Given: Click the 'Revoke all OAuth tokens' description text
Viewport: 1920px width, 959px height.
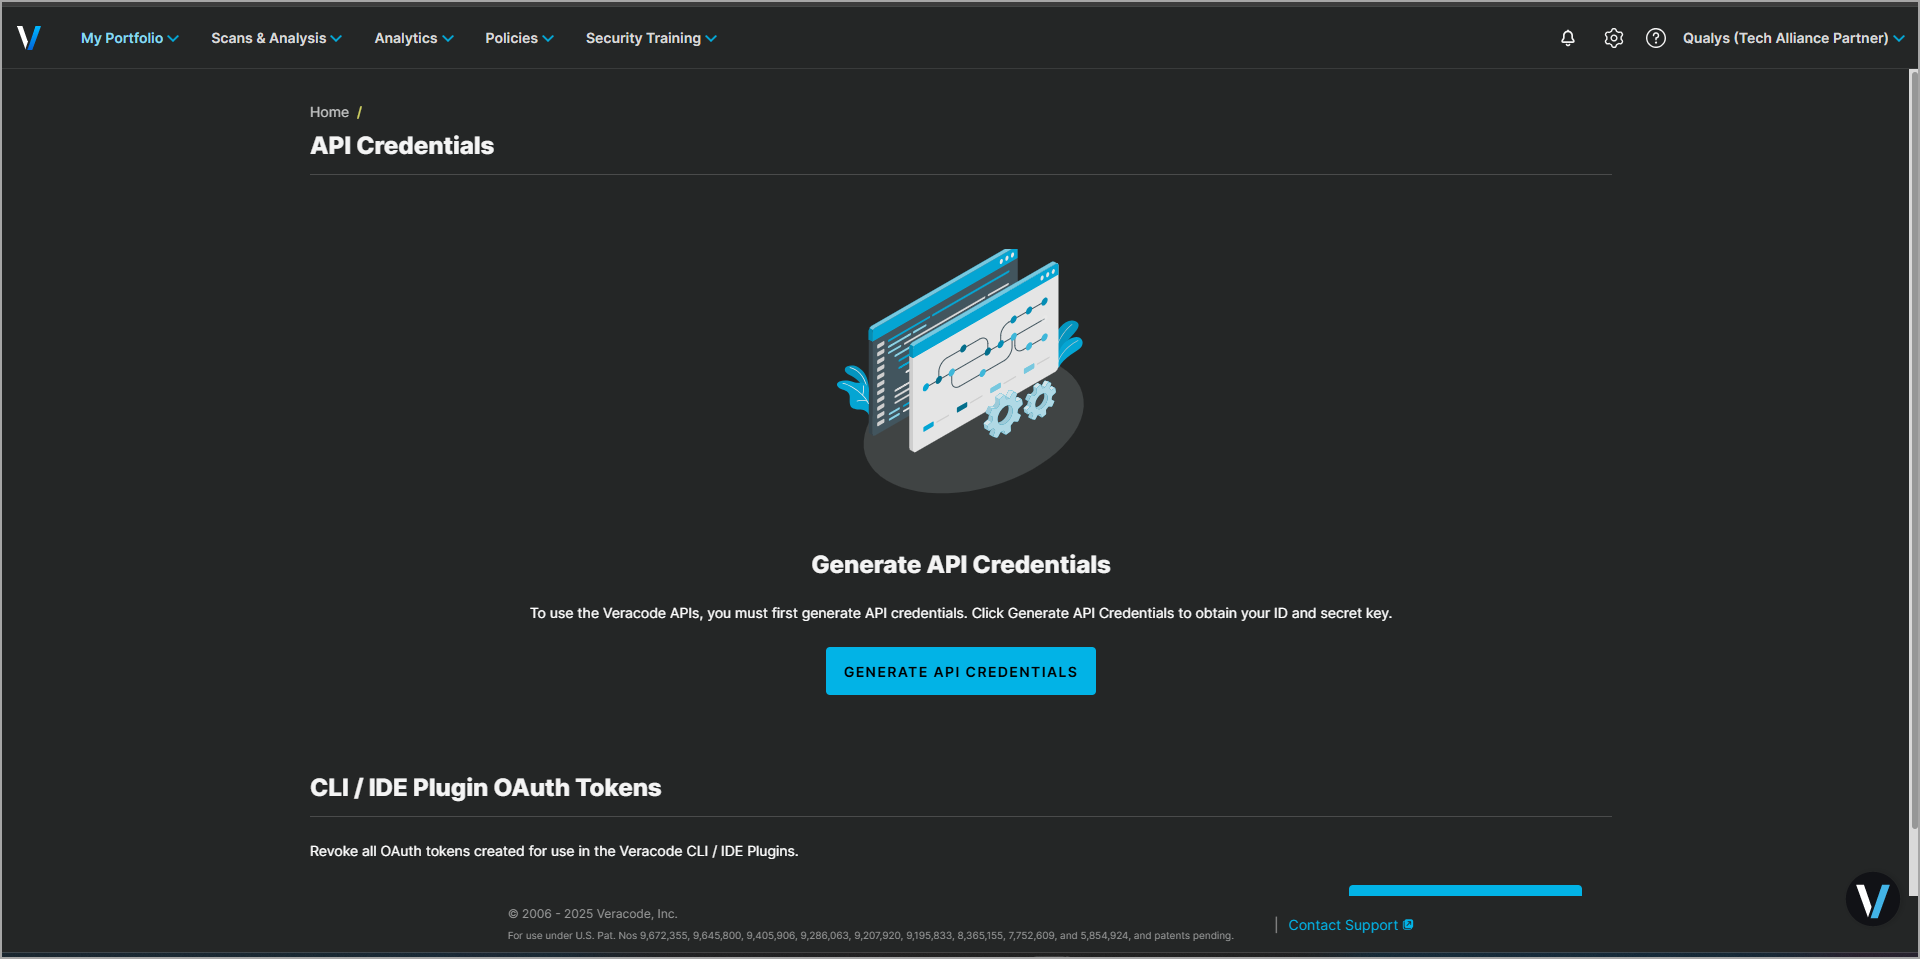Looking at the screenshot, I should 554,851.
